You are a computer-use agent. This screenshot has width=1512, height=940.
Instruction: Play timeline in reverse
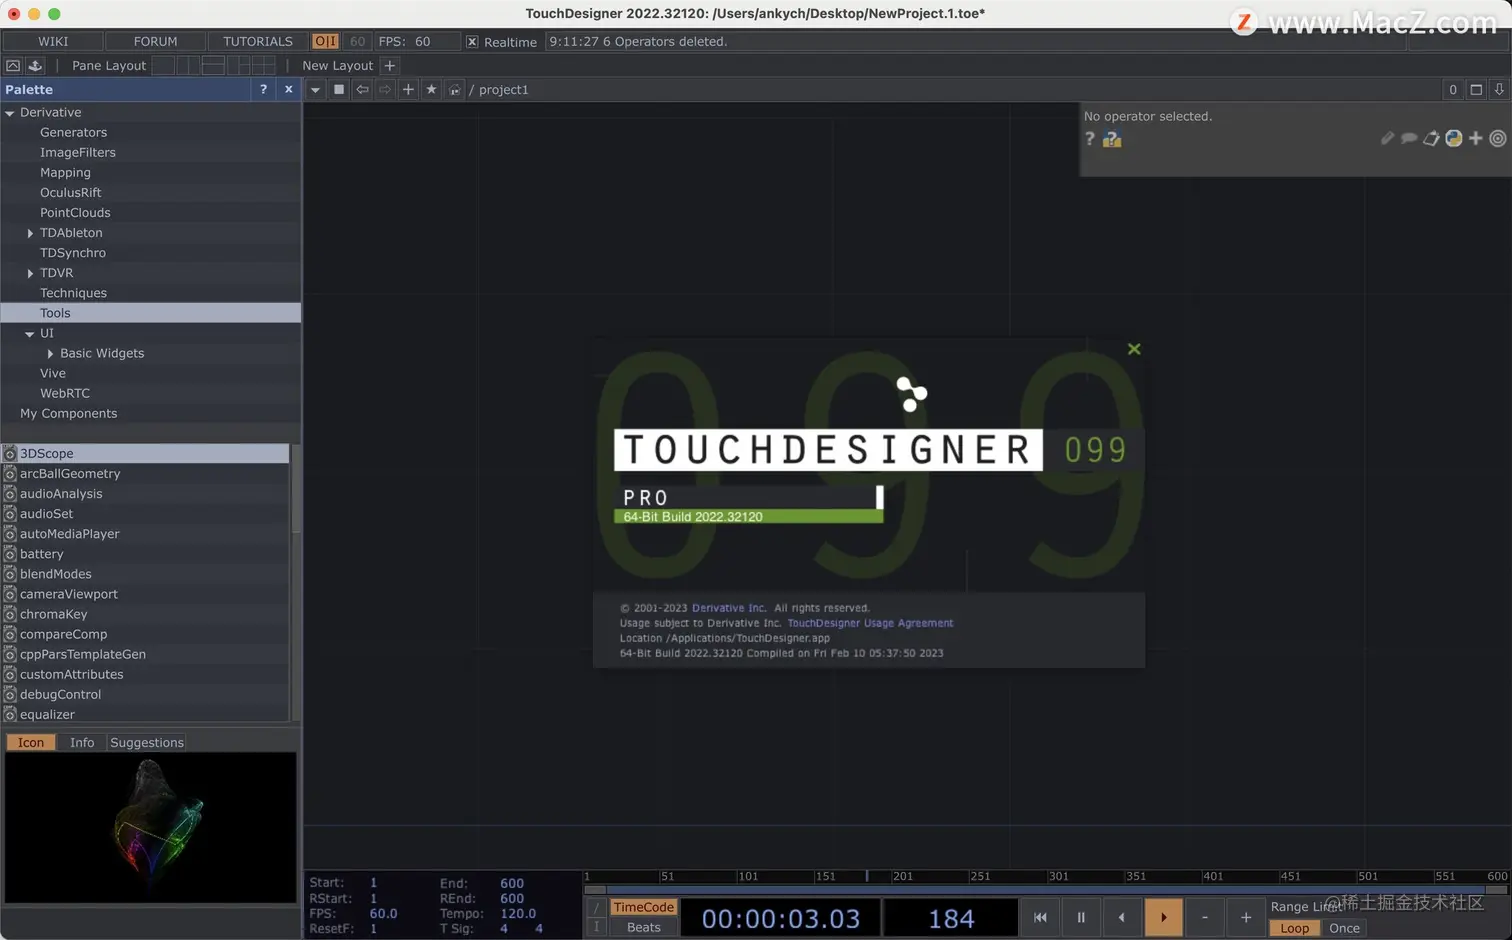tap(1122, 917)
